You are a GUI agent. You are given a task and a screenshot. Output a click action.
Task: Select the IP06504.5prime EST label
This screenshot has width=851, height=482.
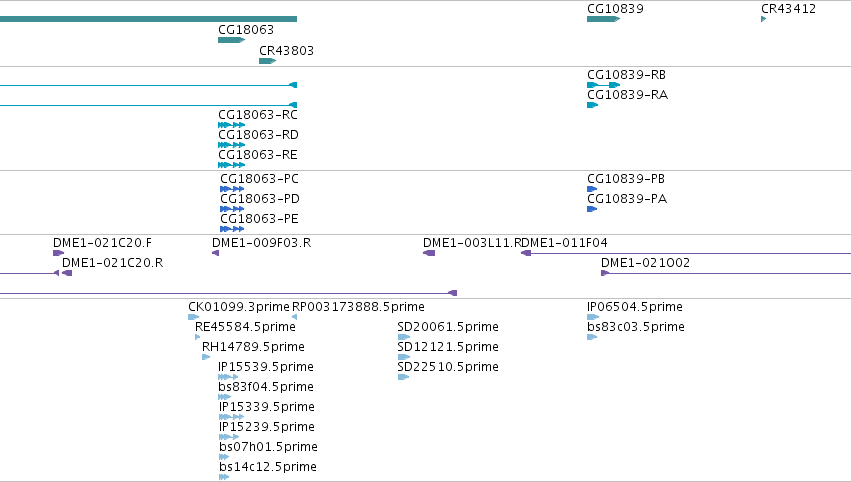(634, 307)
